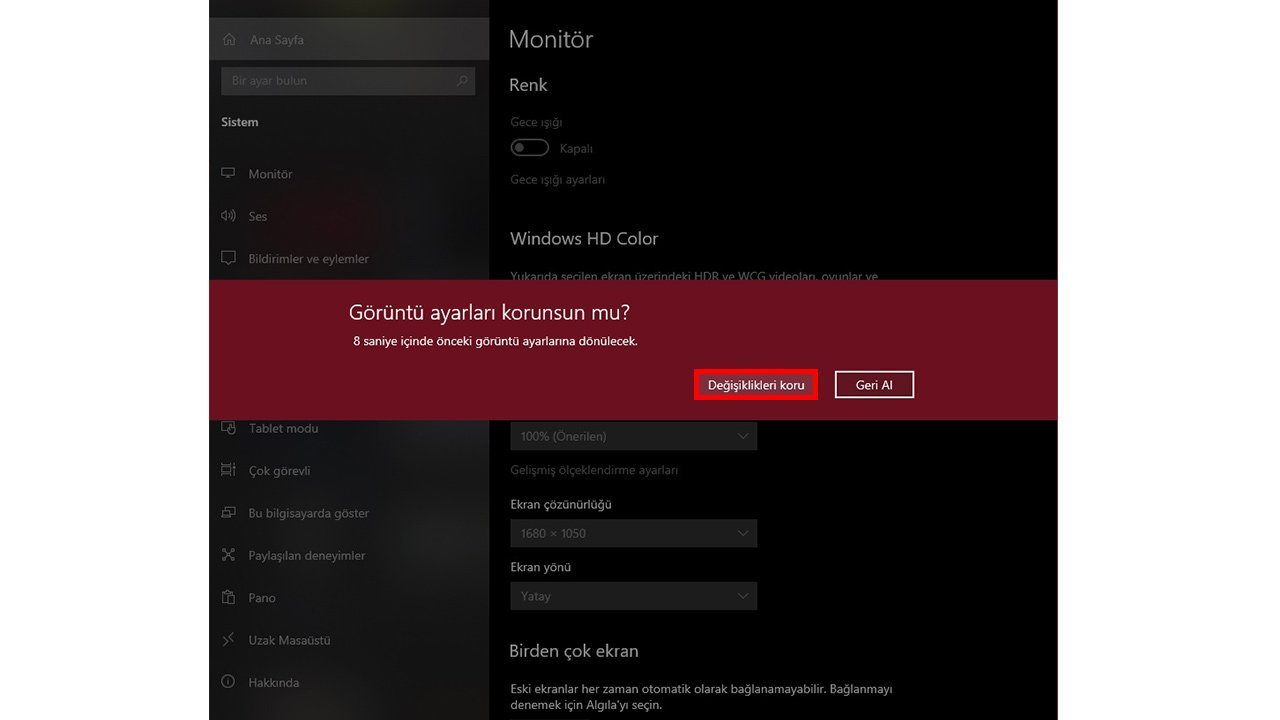Click the Hakkında info icon
Image resolution: width=1280 pixels, height=720 pixels.
pyautogui.click(x=229, y=682)
